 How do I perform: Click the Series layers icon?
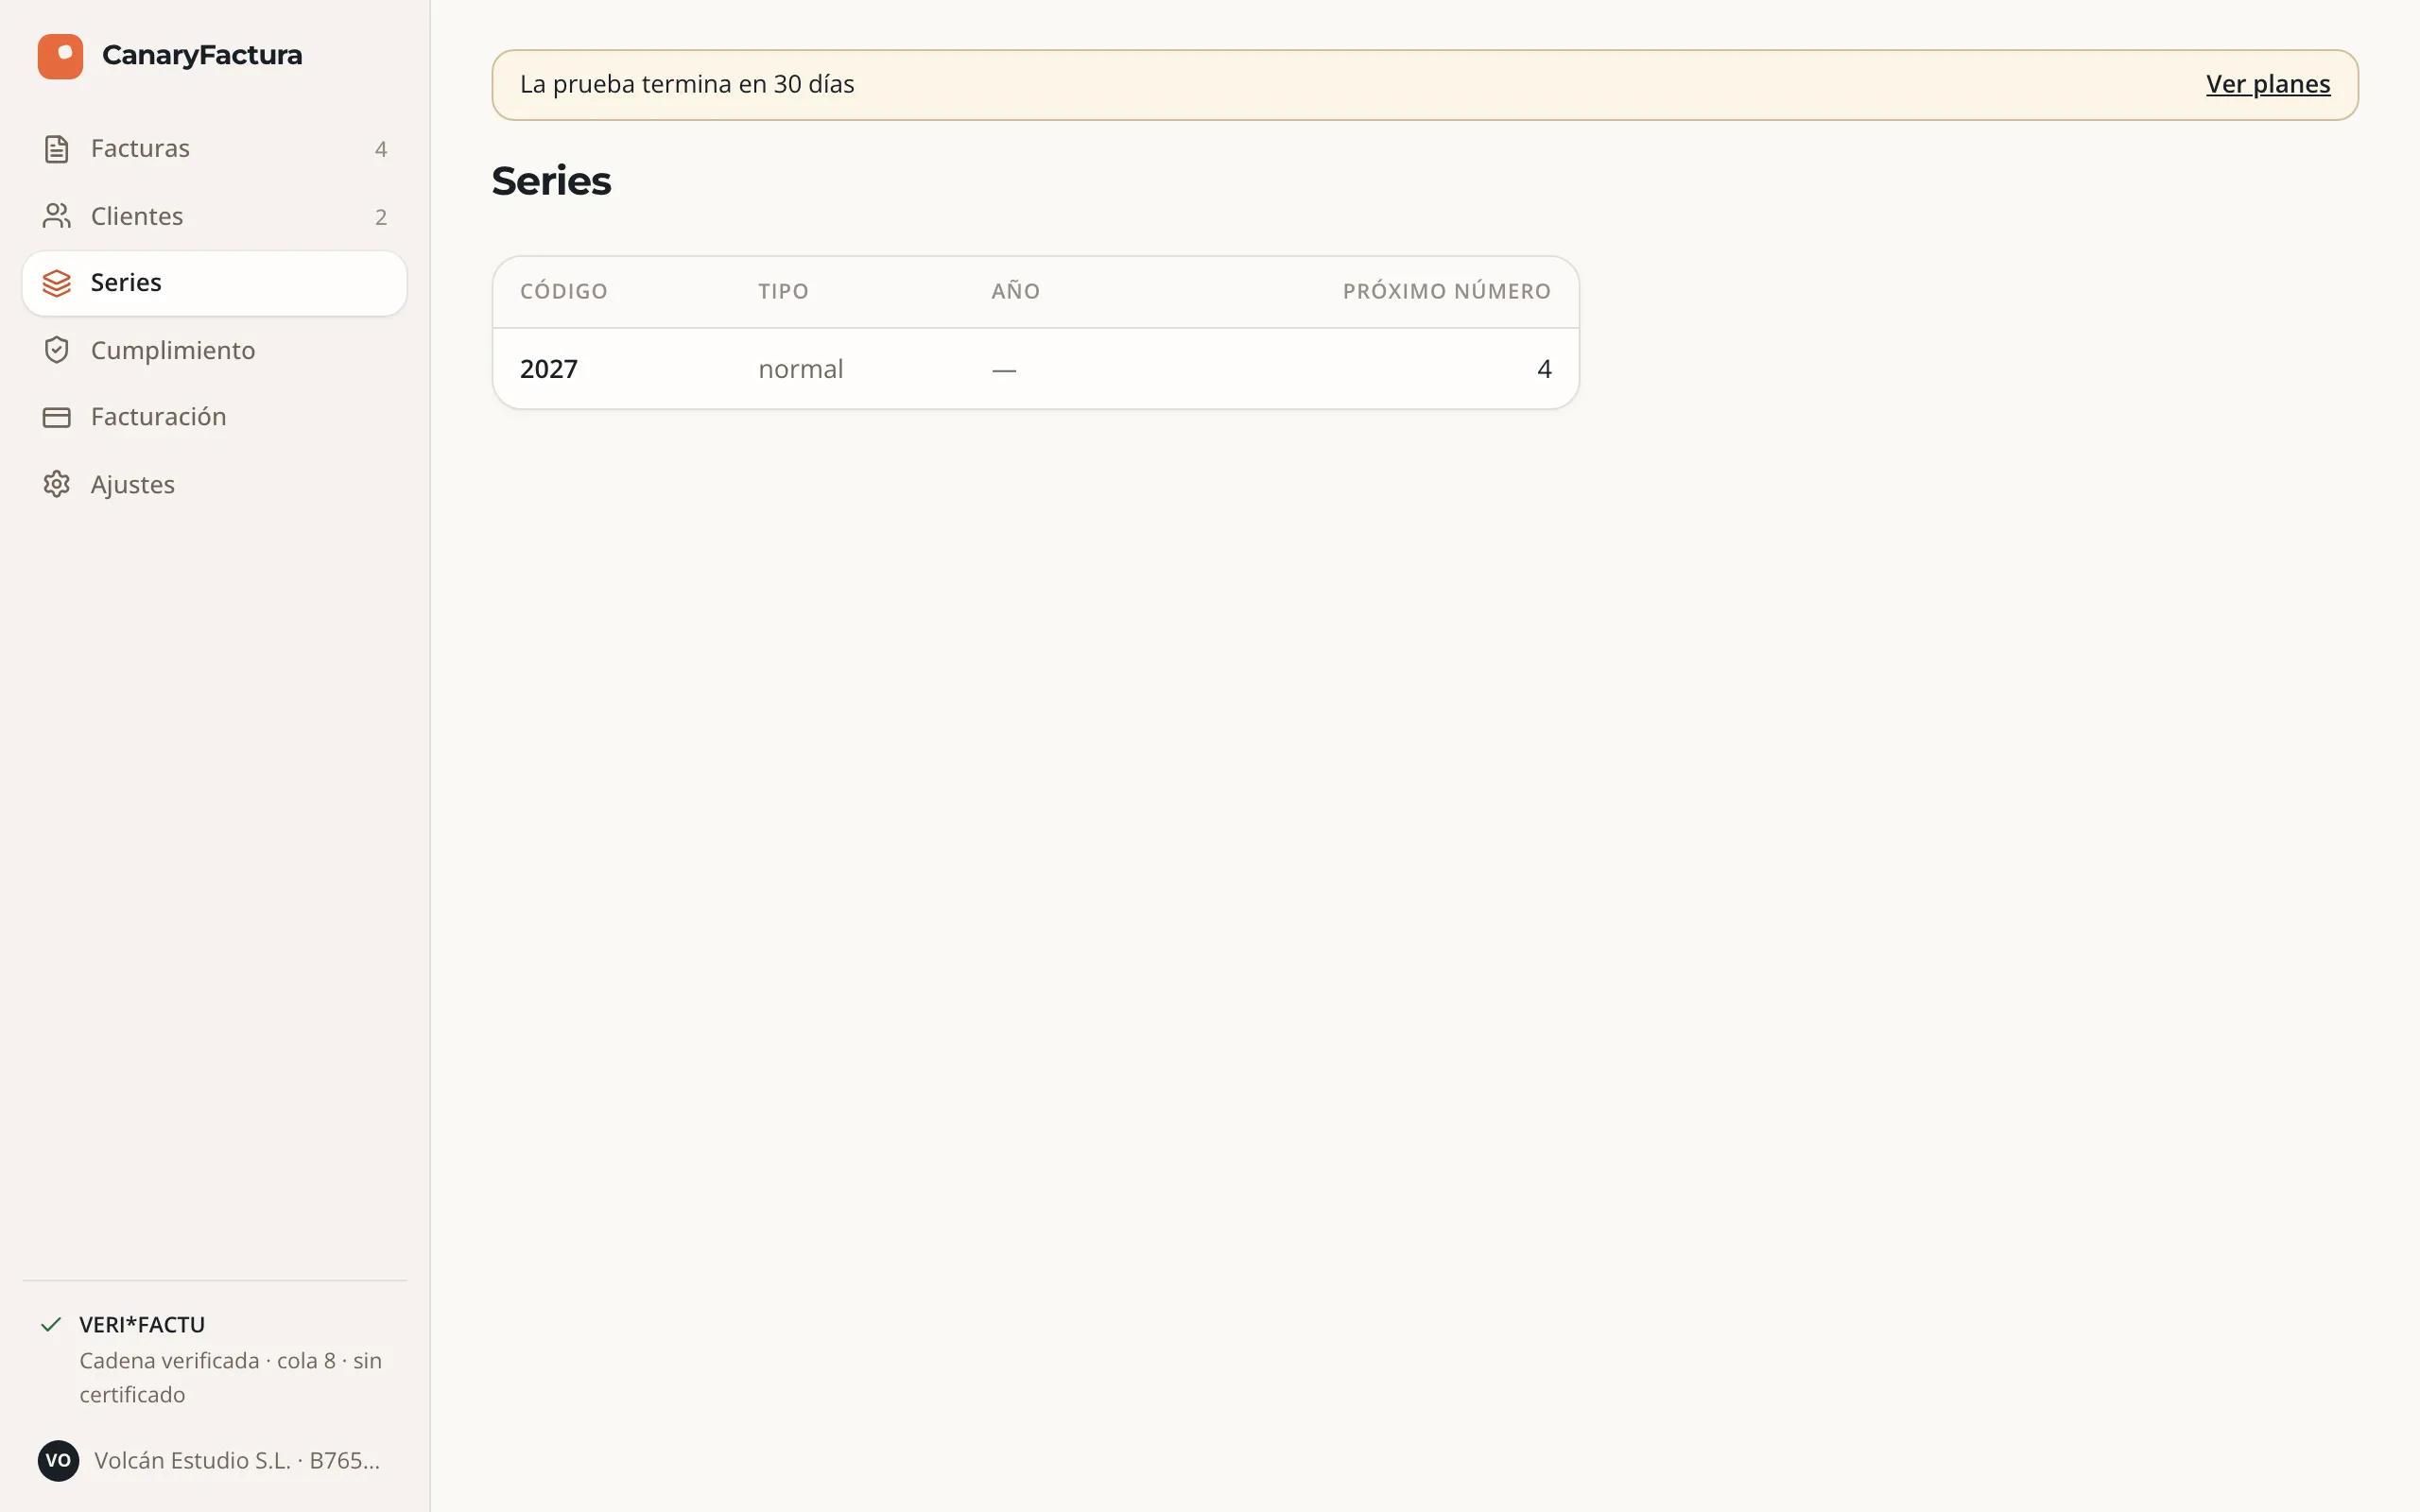57,283
